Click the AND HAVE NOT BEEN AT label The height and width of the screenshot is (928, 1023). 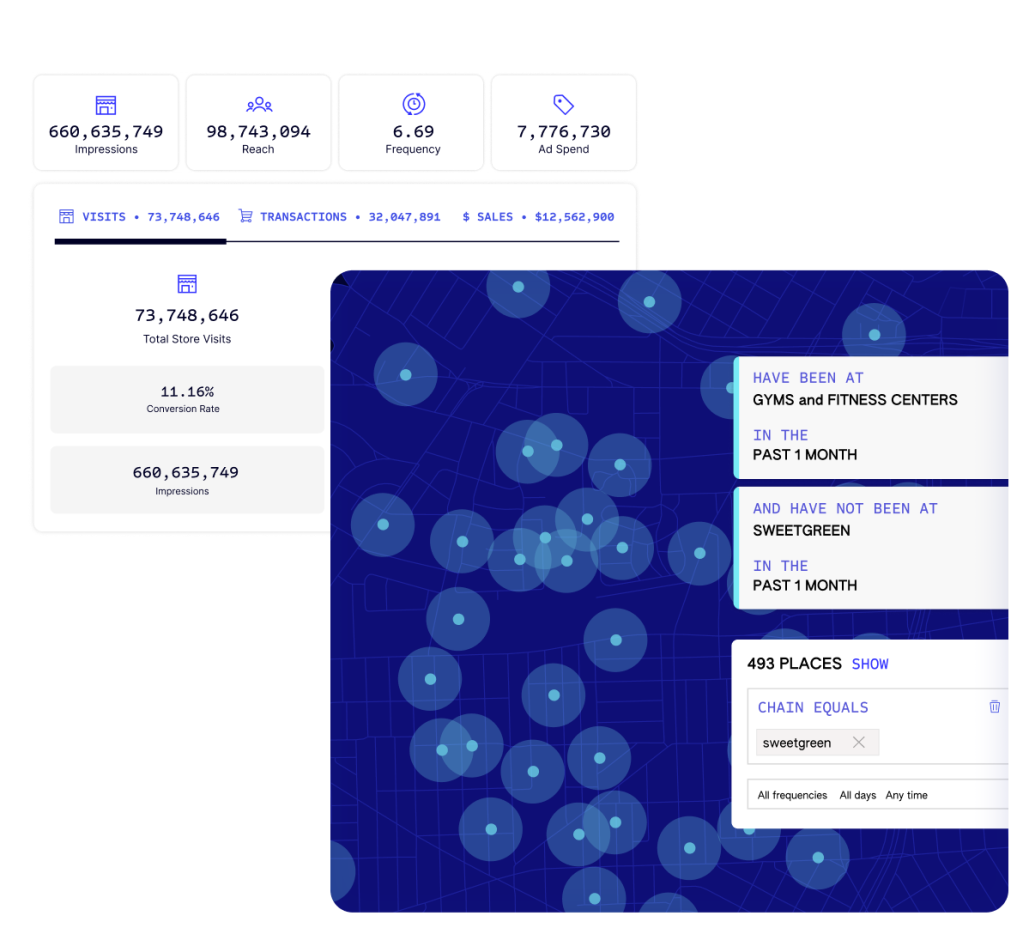845,508
